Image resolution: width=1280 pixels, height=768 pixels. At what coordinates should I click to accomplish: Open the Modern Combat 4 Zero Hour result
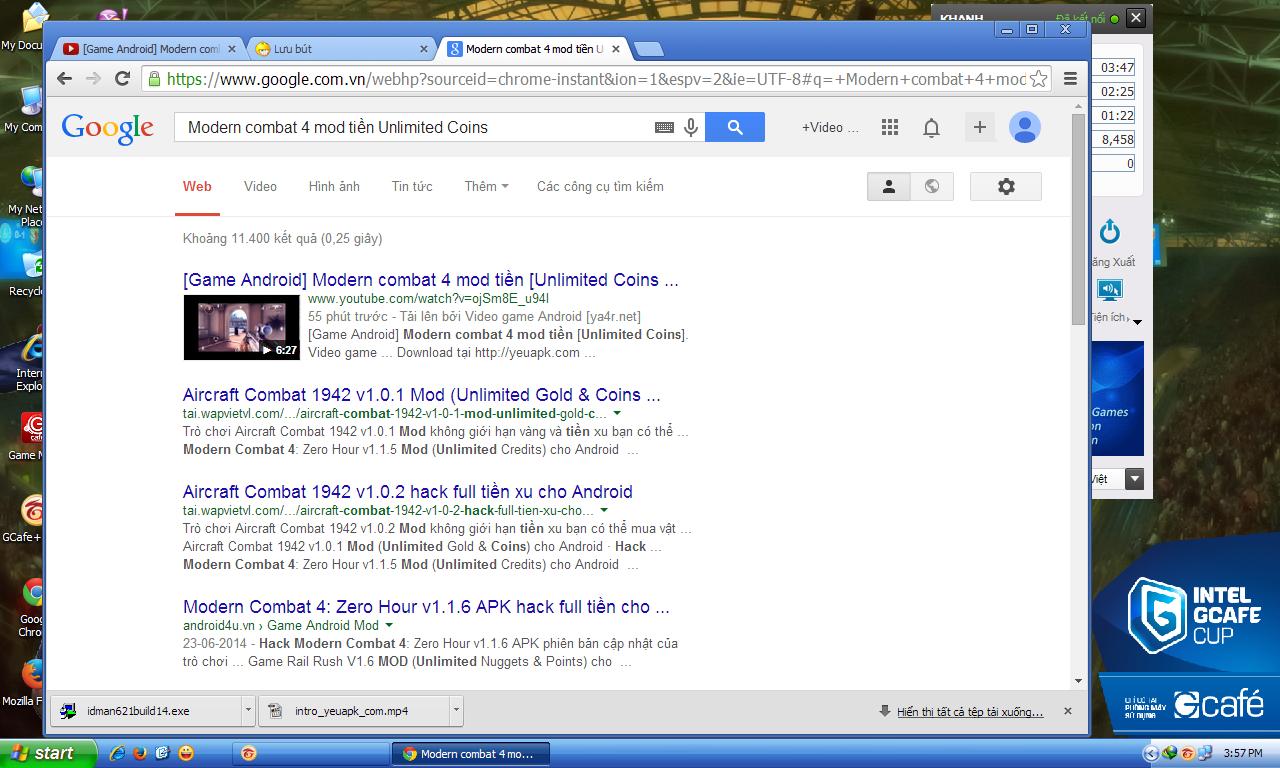(x=426, y=607)
